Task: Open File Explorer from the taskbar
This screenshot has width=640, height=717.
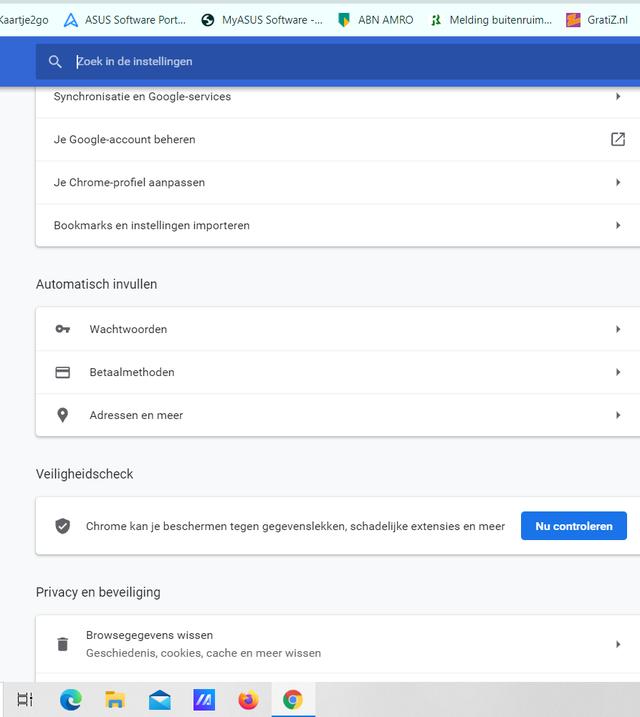Action: 115,700
